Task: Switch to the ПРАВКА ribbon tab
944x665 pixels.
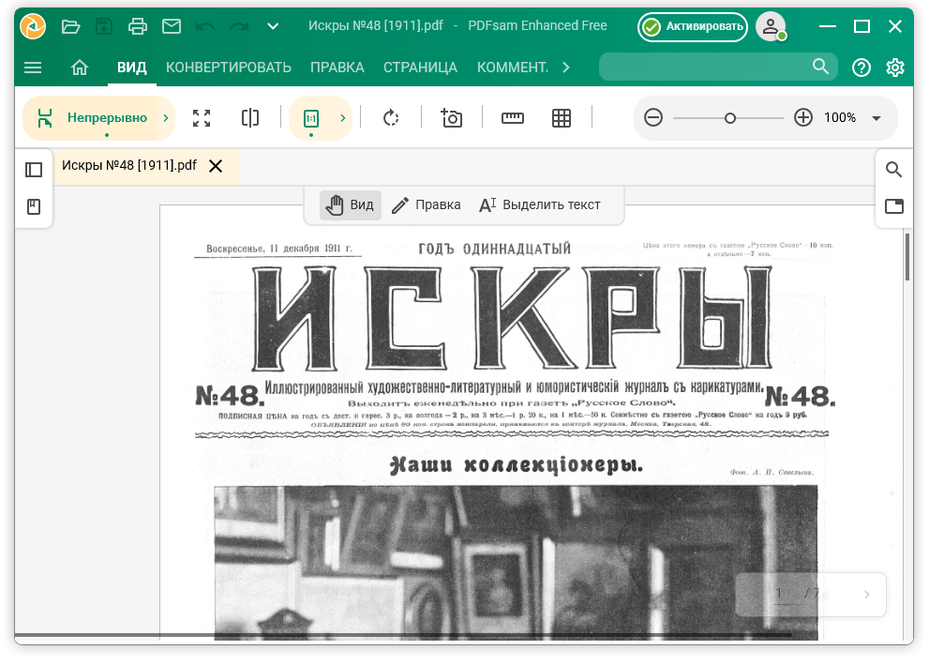Action: pyautogui.click(x=337, y=67)
